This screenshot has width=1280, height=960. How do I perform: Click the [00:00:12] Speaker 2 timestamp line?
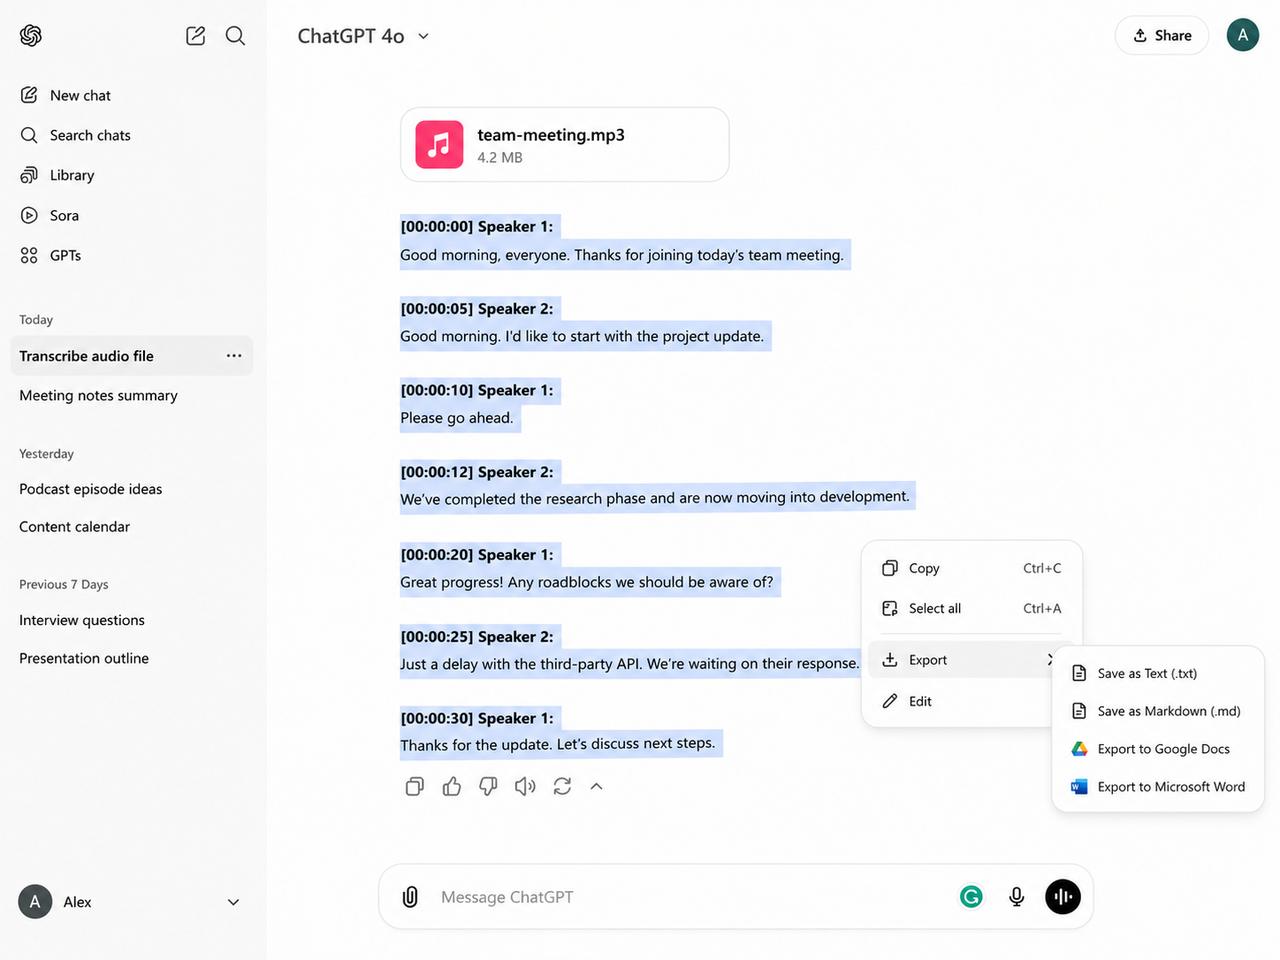coord(477,472)
